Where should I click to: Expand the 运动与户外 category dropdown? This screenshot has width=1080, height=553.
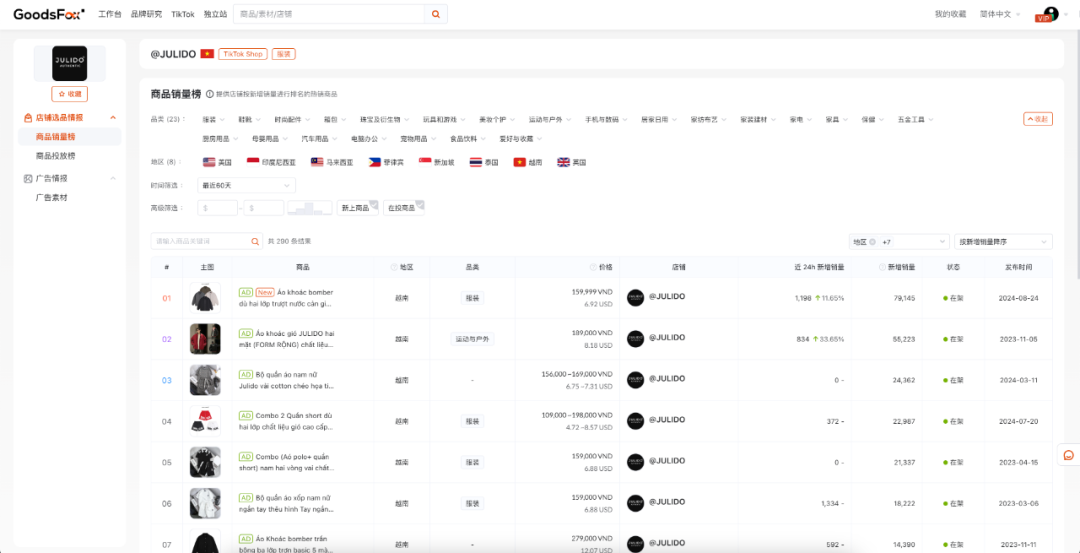[x=550, y=119]
